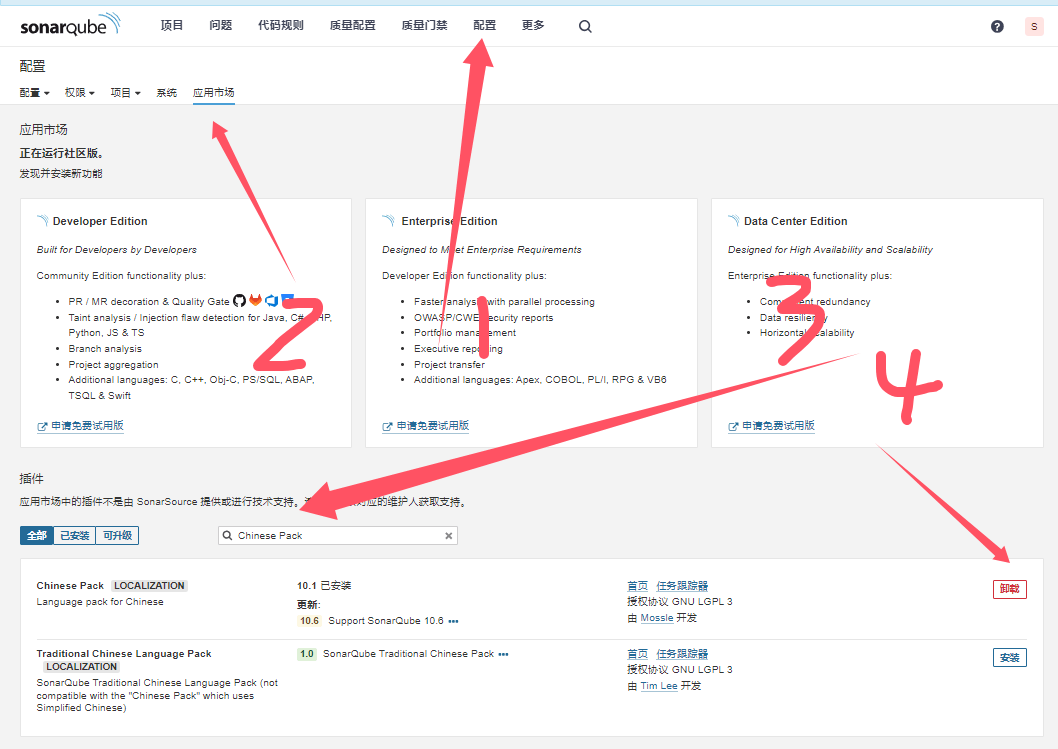Click the 'Language pack for Chinese' description

click(x=100, y=602)
